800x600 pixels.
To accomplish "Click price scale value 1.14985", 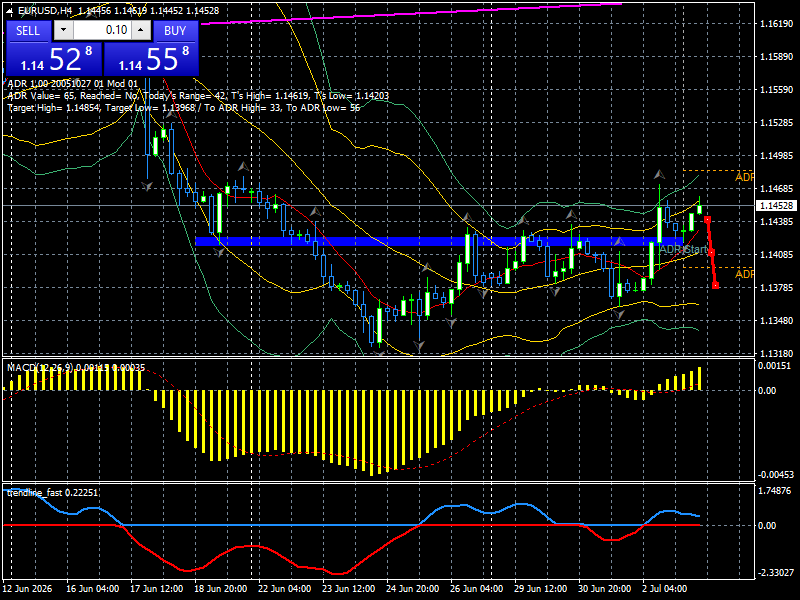I will 777,156.
